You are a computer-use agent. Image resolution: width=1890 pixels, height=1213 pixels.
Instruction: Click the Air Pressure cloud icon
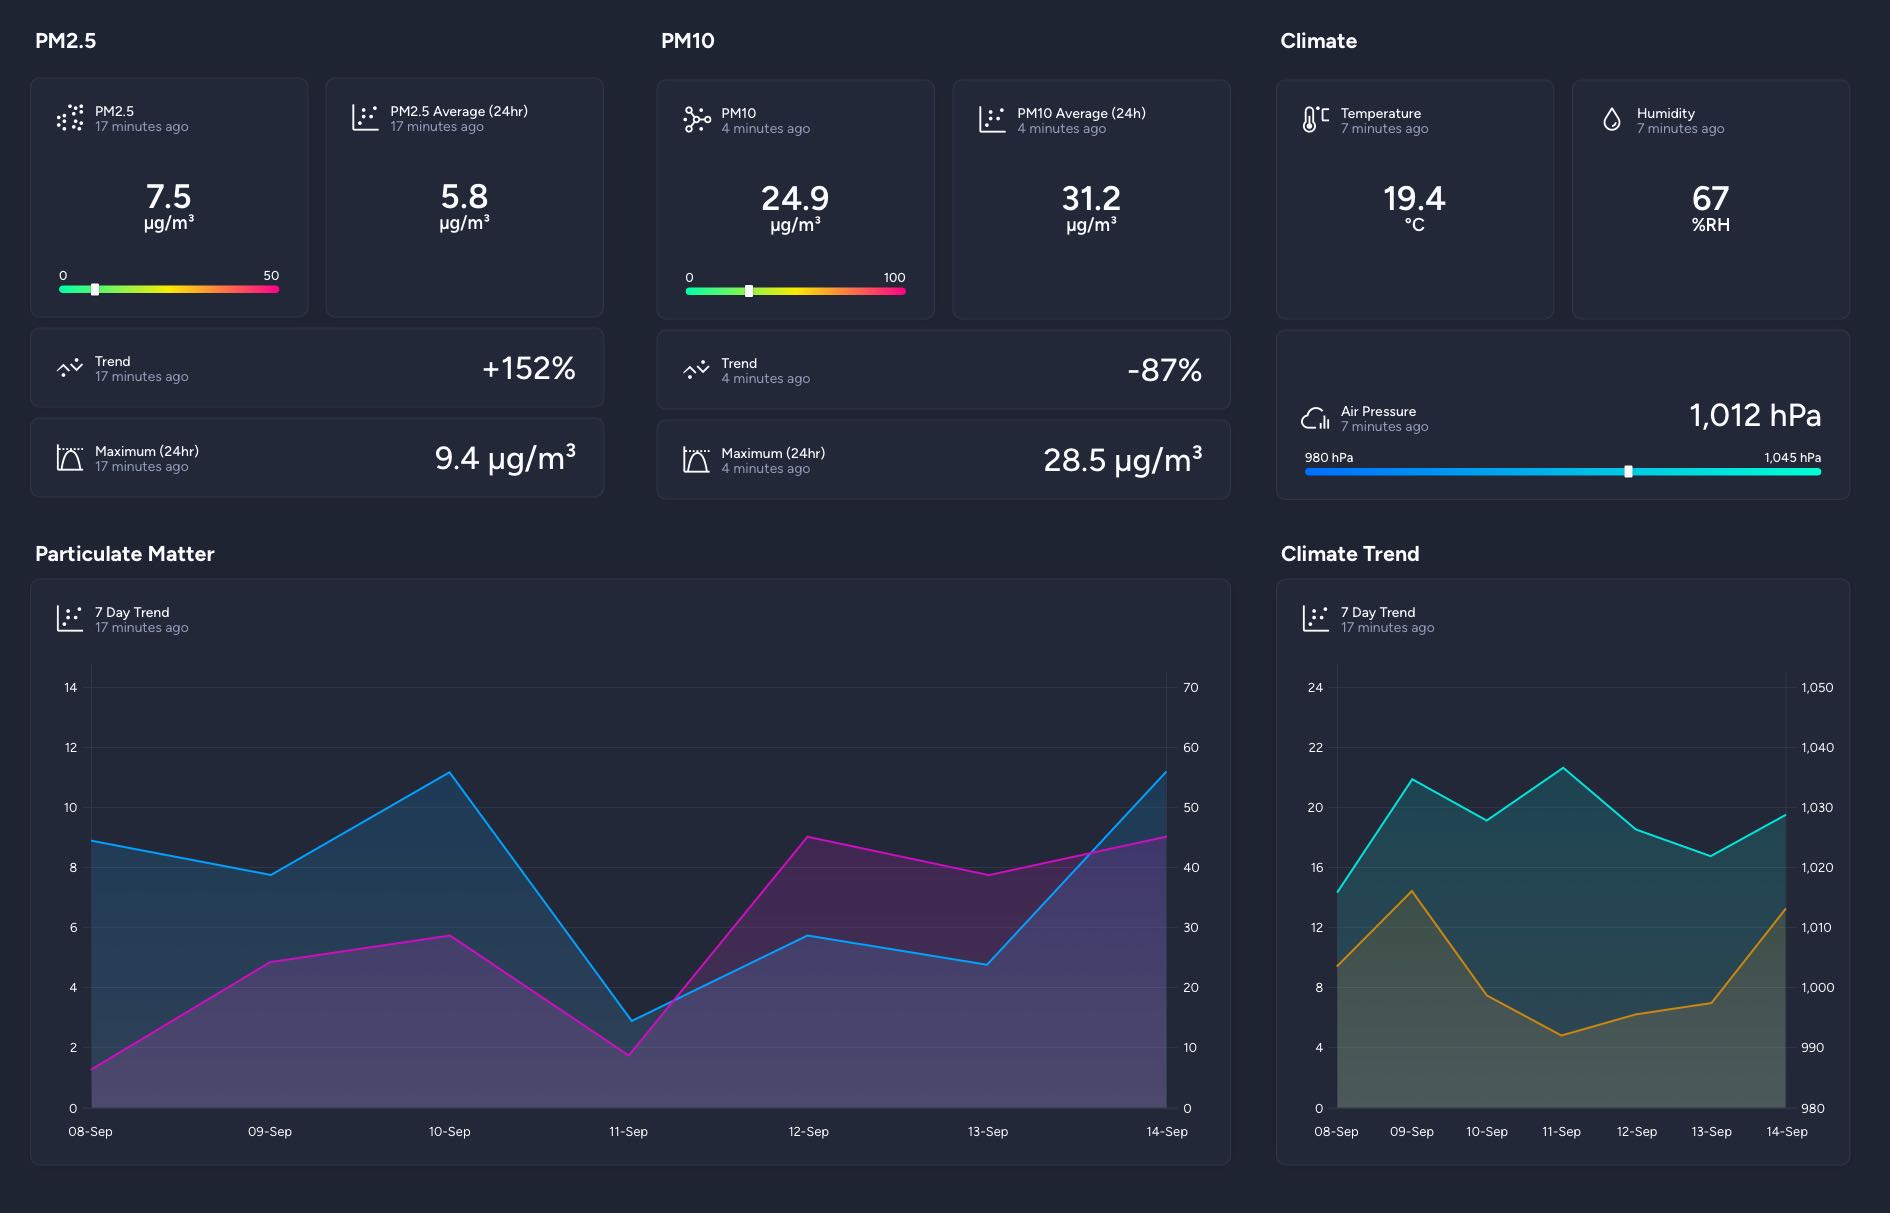click(x=1315, y=419)
